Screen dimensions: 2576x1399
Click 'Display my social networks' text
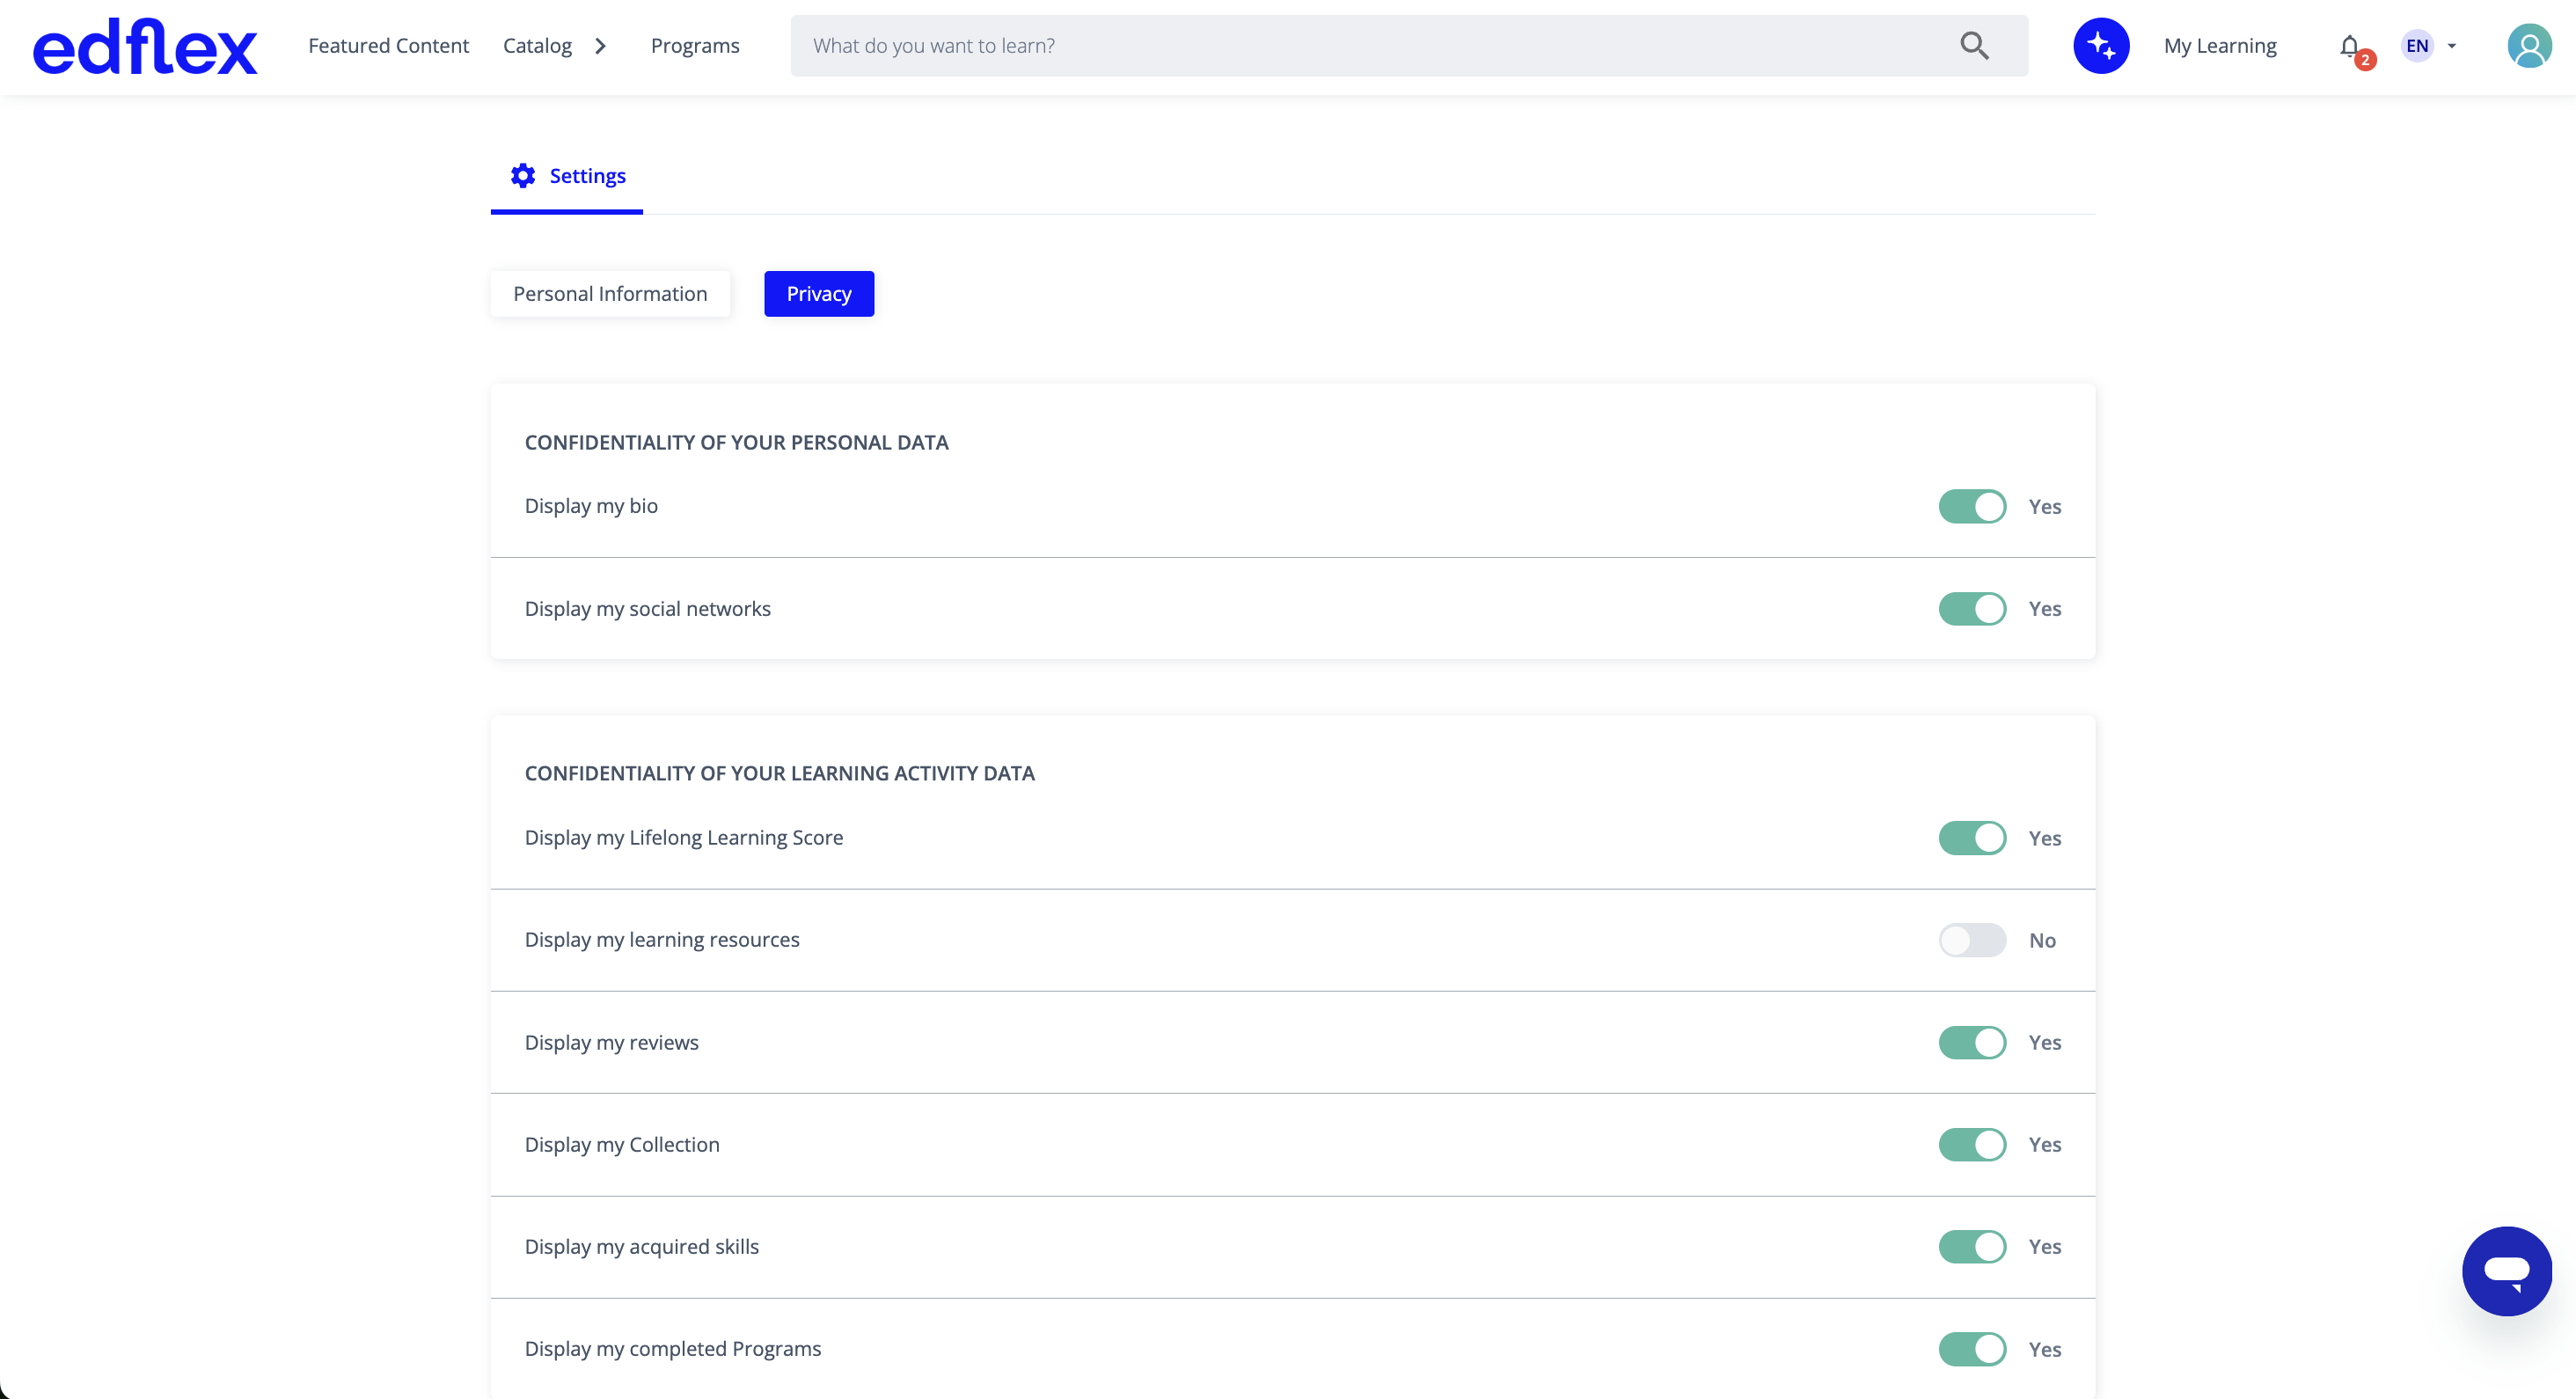click(647, 609)
